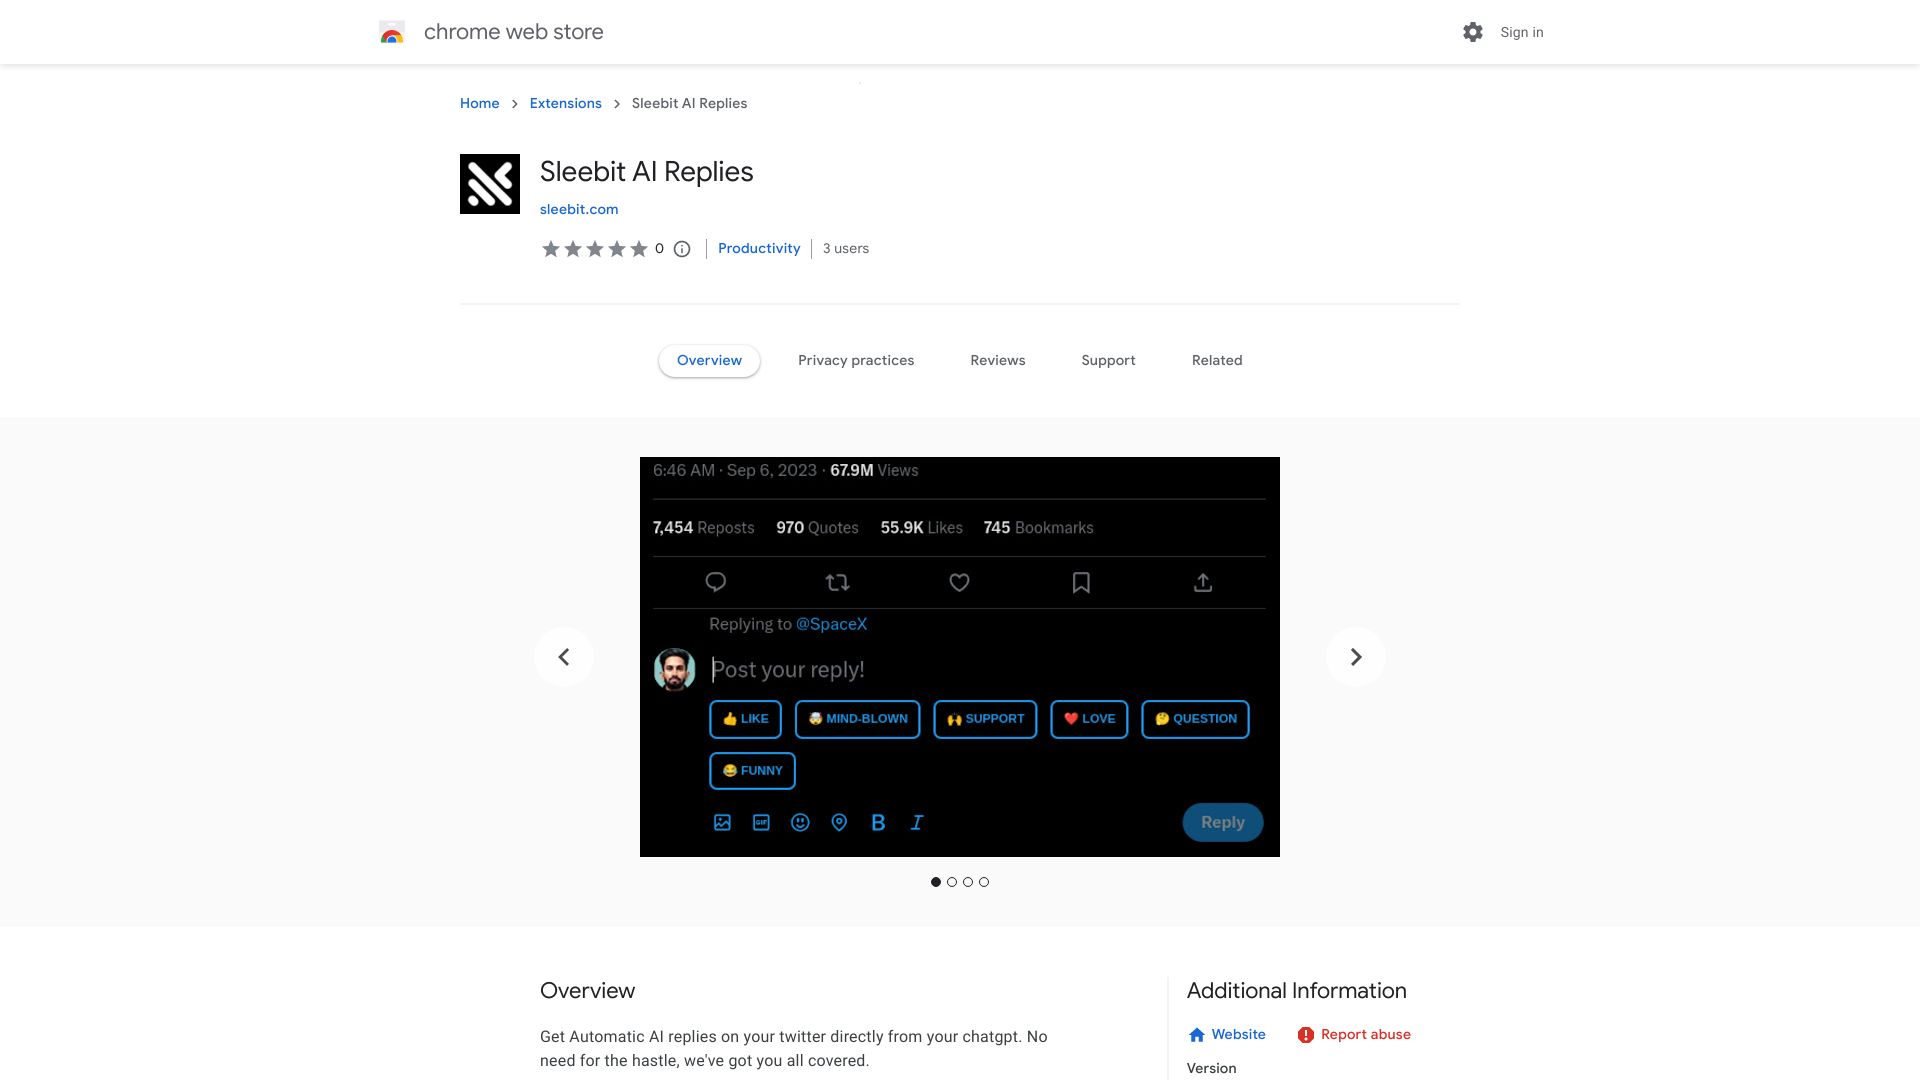
Task: Click the Sleebit AI Replies extension logo icon
Action: click(x=489, y=183)
